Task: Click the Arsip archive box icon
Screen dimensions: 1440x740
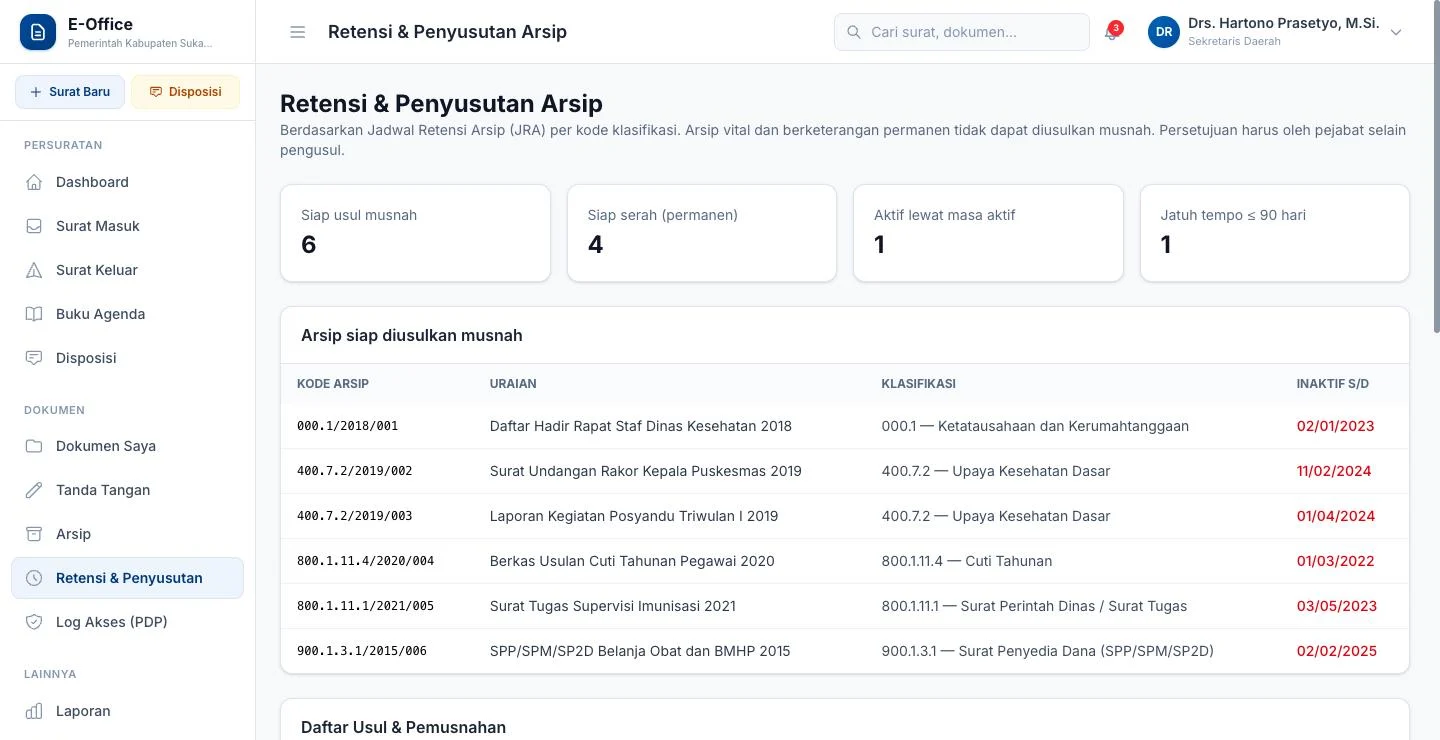Action: (x=34, y=534)
